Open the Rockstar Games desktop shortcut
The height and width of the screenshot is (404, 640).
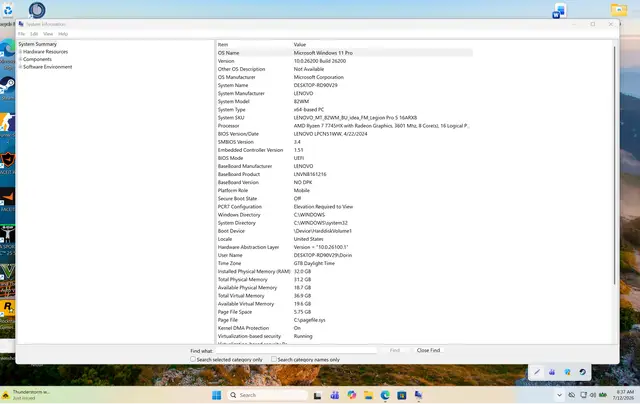7,308
